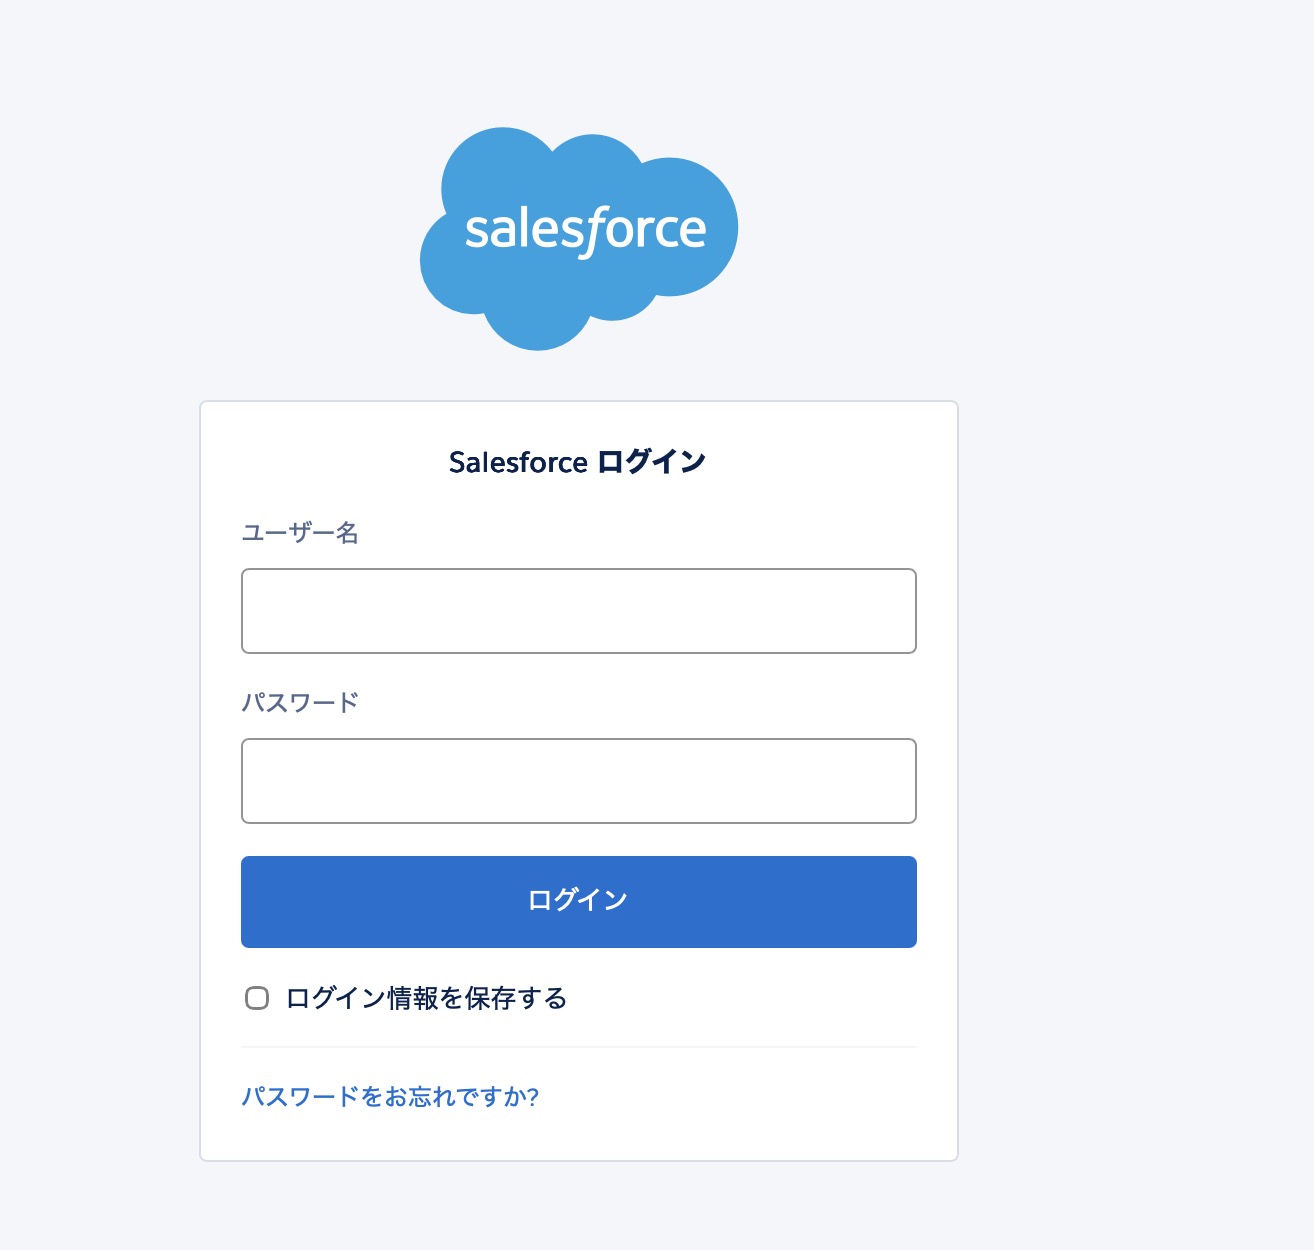Select the password text box under パスワード
The width and height of the screenshot is (1314, 1250).
point(579,781)
